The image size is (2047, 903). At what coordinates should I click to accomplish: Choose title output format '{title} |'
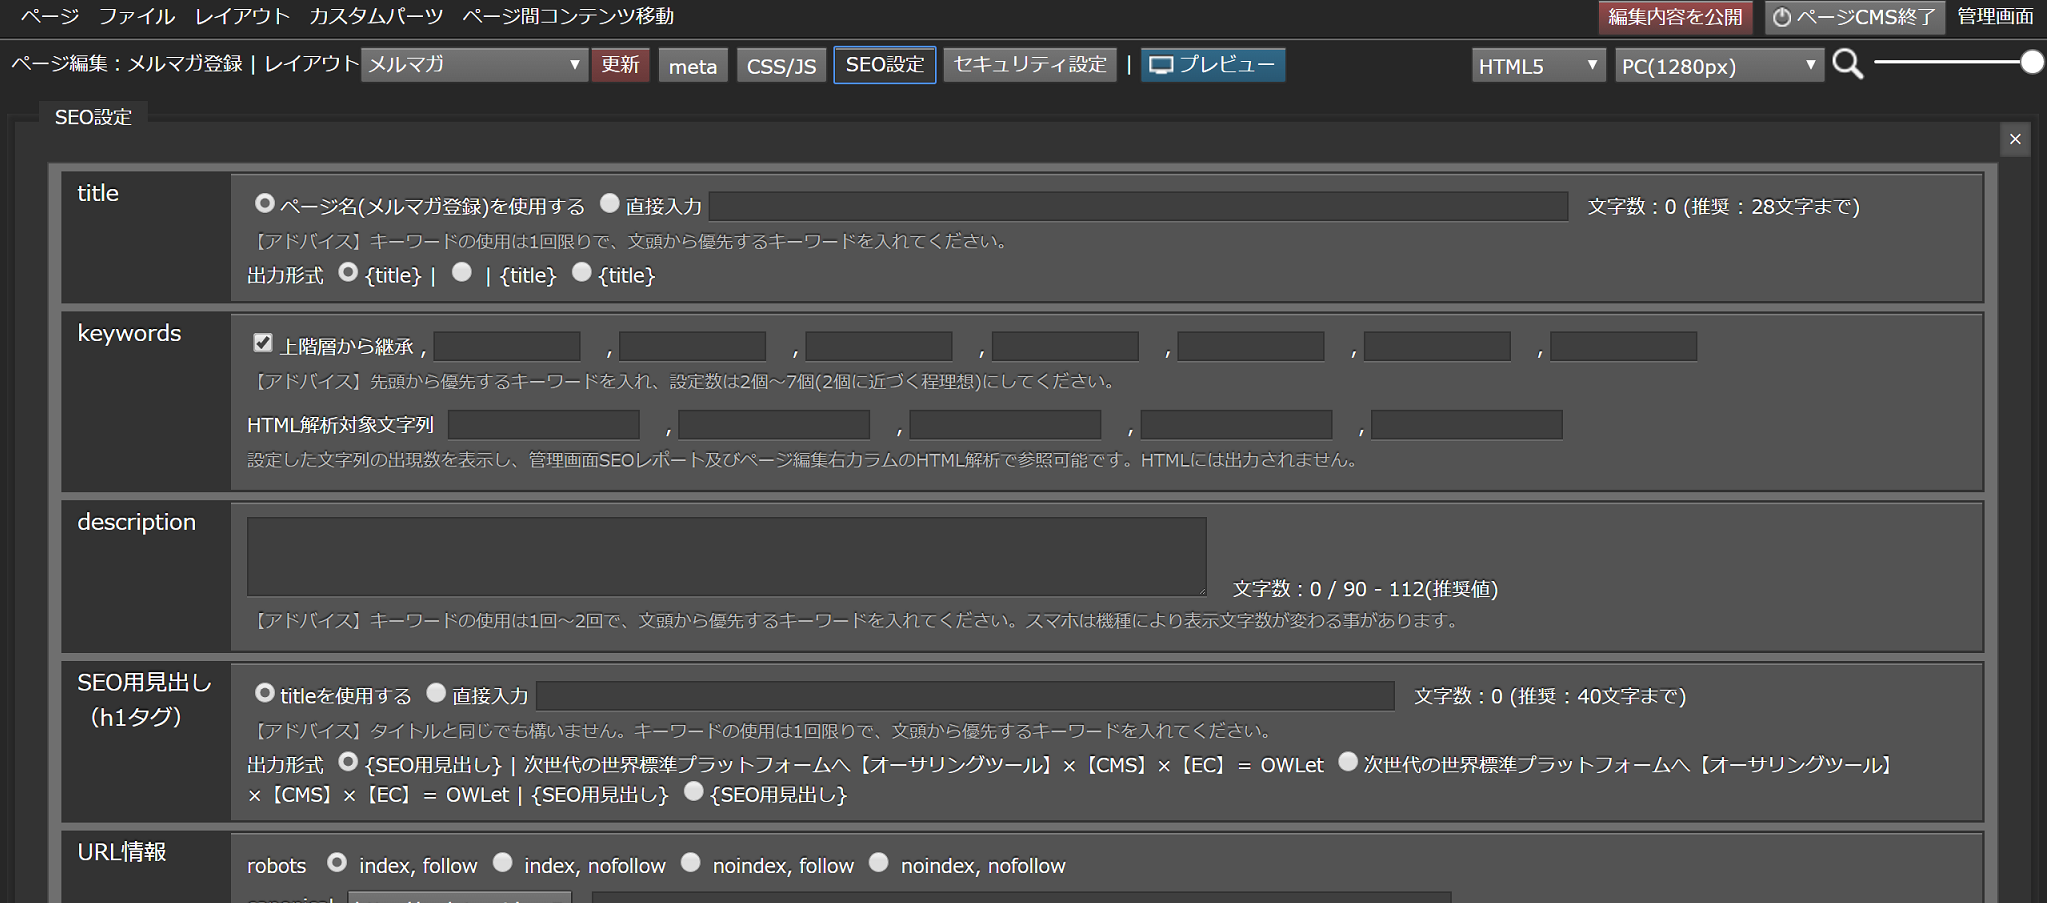coord(348,272)
